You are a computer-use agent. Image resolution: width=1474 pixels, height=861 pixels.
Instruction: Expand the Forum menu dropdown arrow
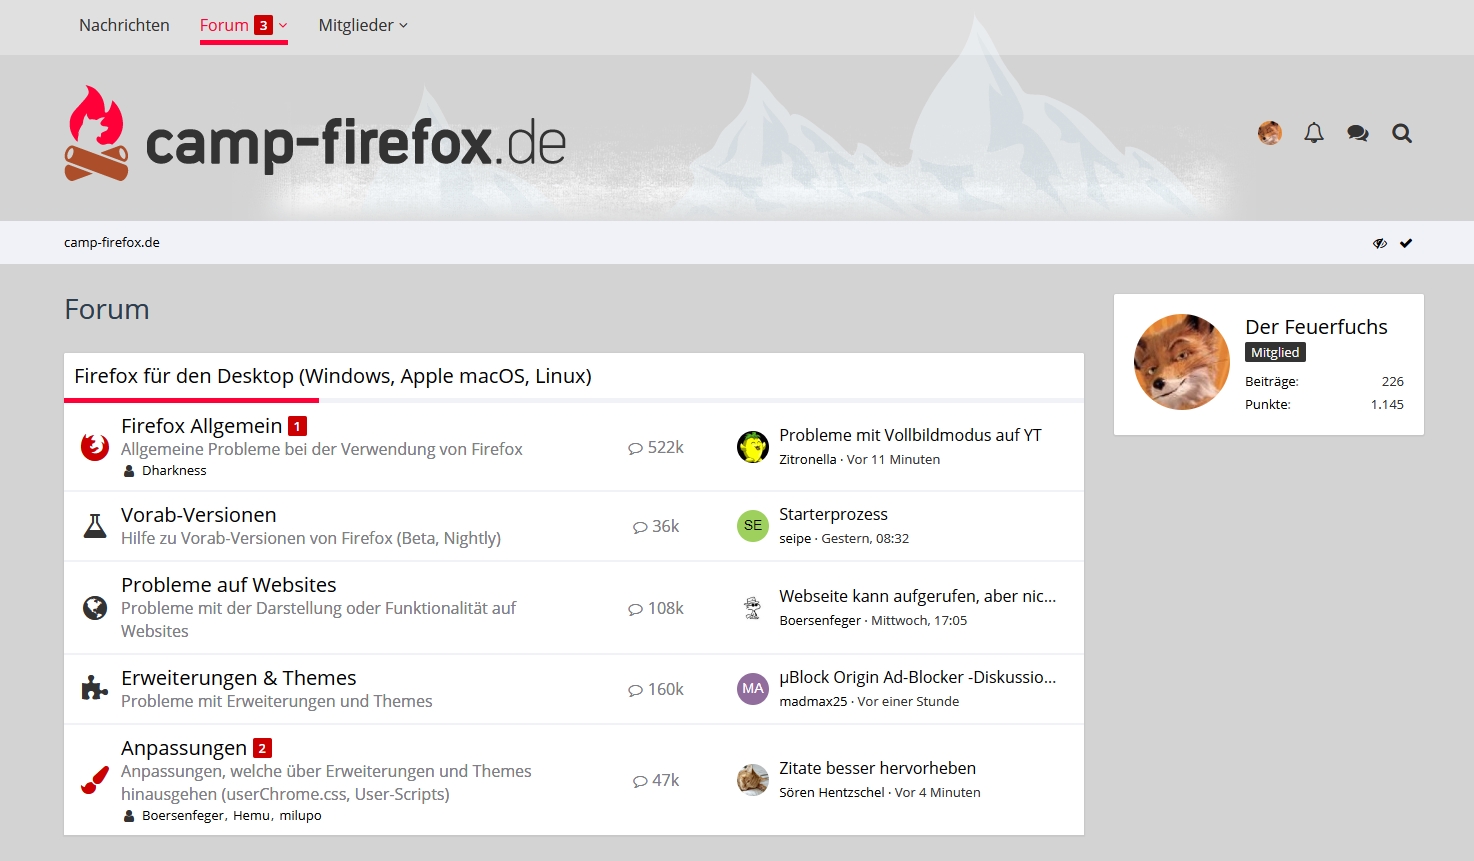click(283, 26)
